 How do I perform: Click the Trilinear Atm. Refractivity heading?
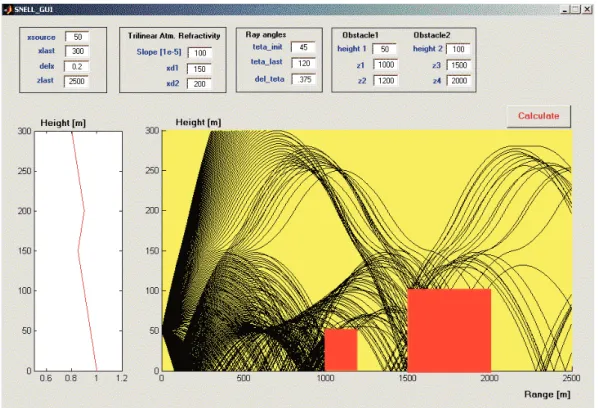[174, 36]
